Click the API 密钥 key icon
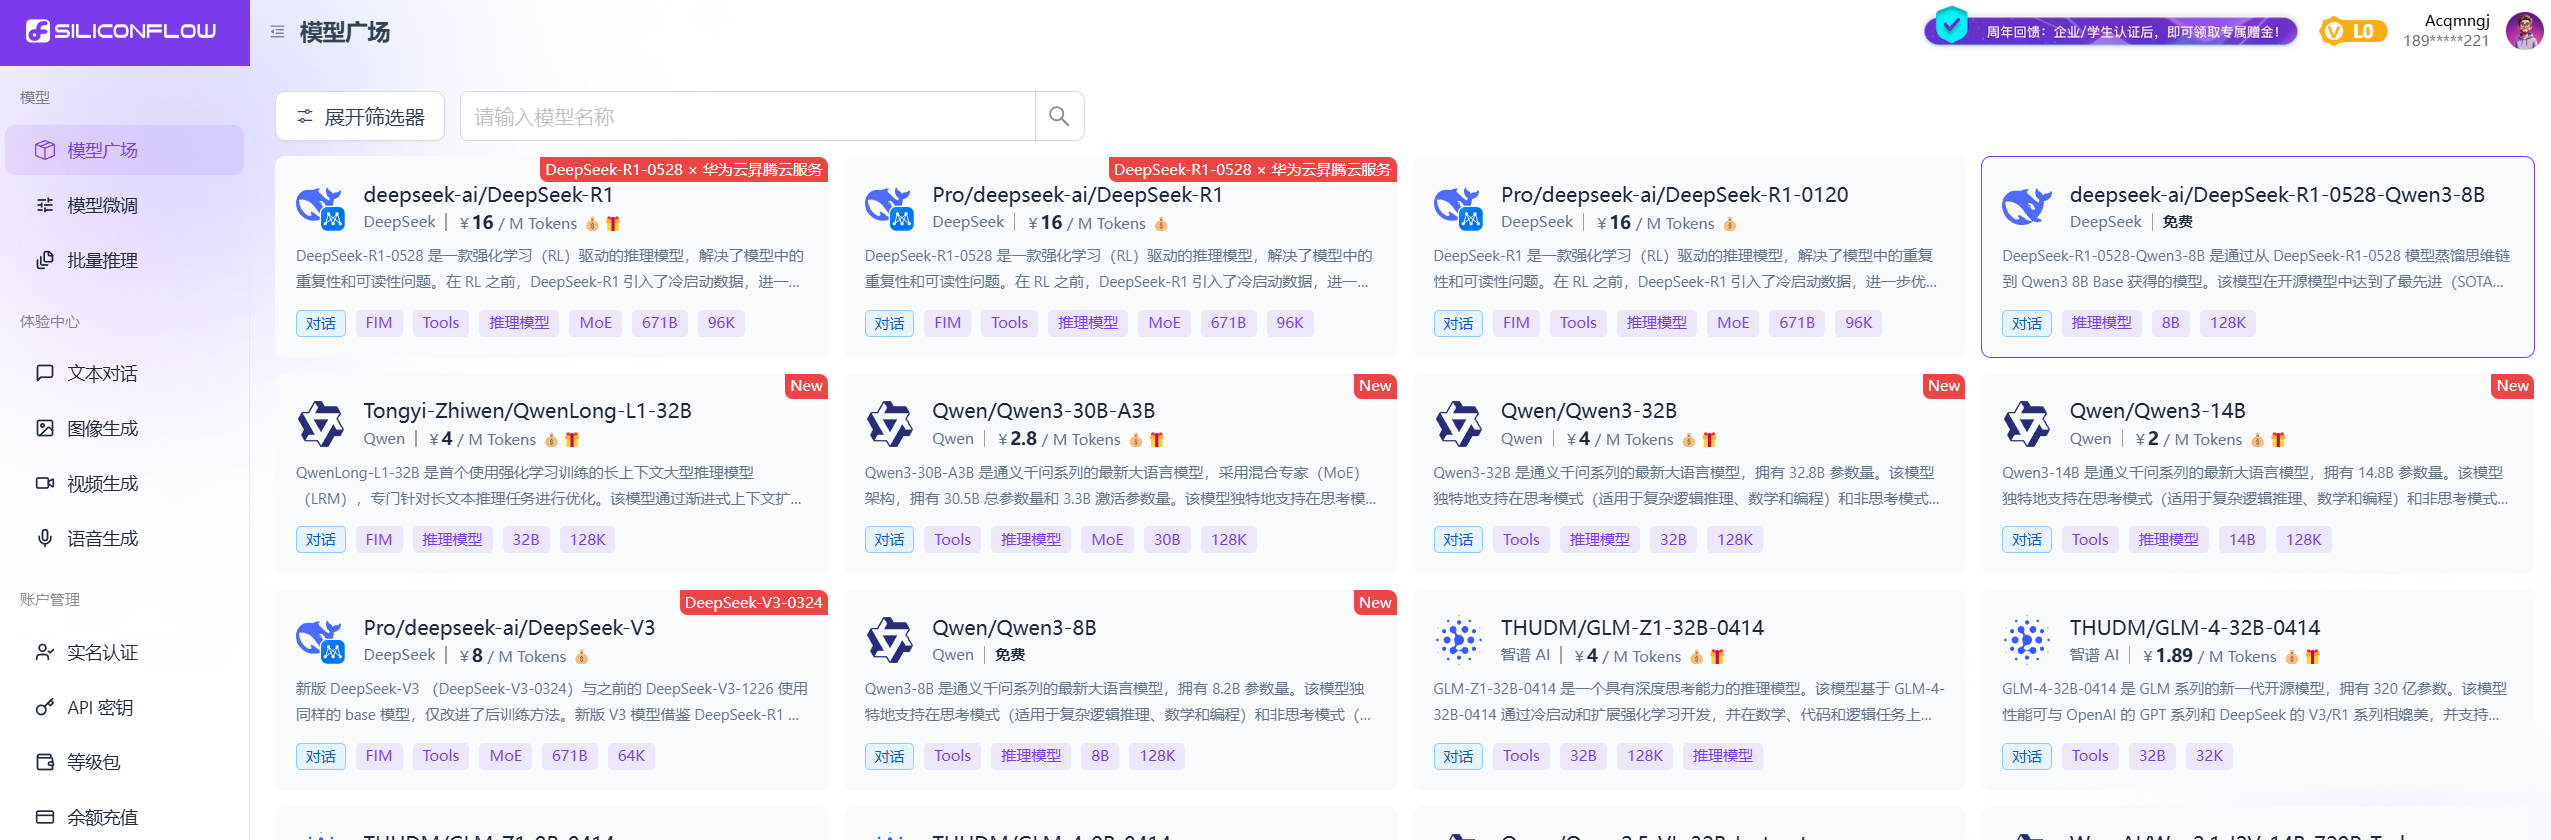Viewport: 2551px width, 840px height. [45, 707]
